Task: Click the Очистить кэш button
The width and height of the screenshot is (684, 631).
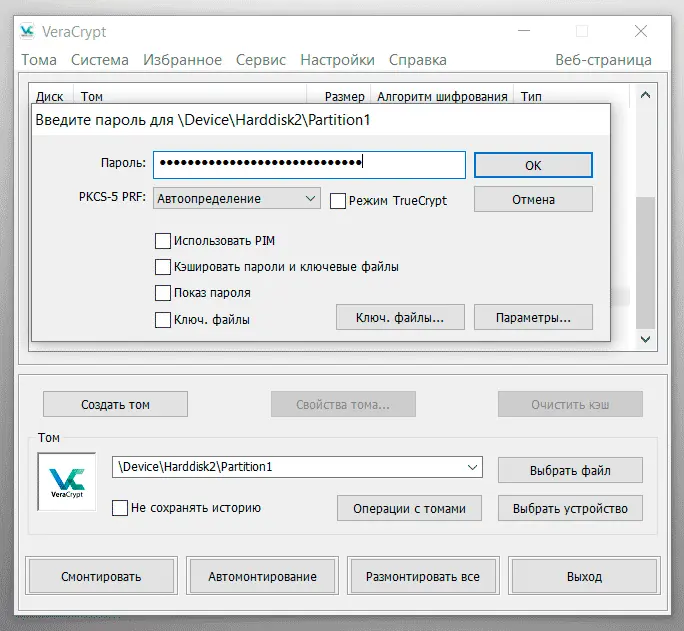Action: pos(570,404)
